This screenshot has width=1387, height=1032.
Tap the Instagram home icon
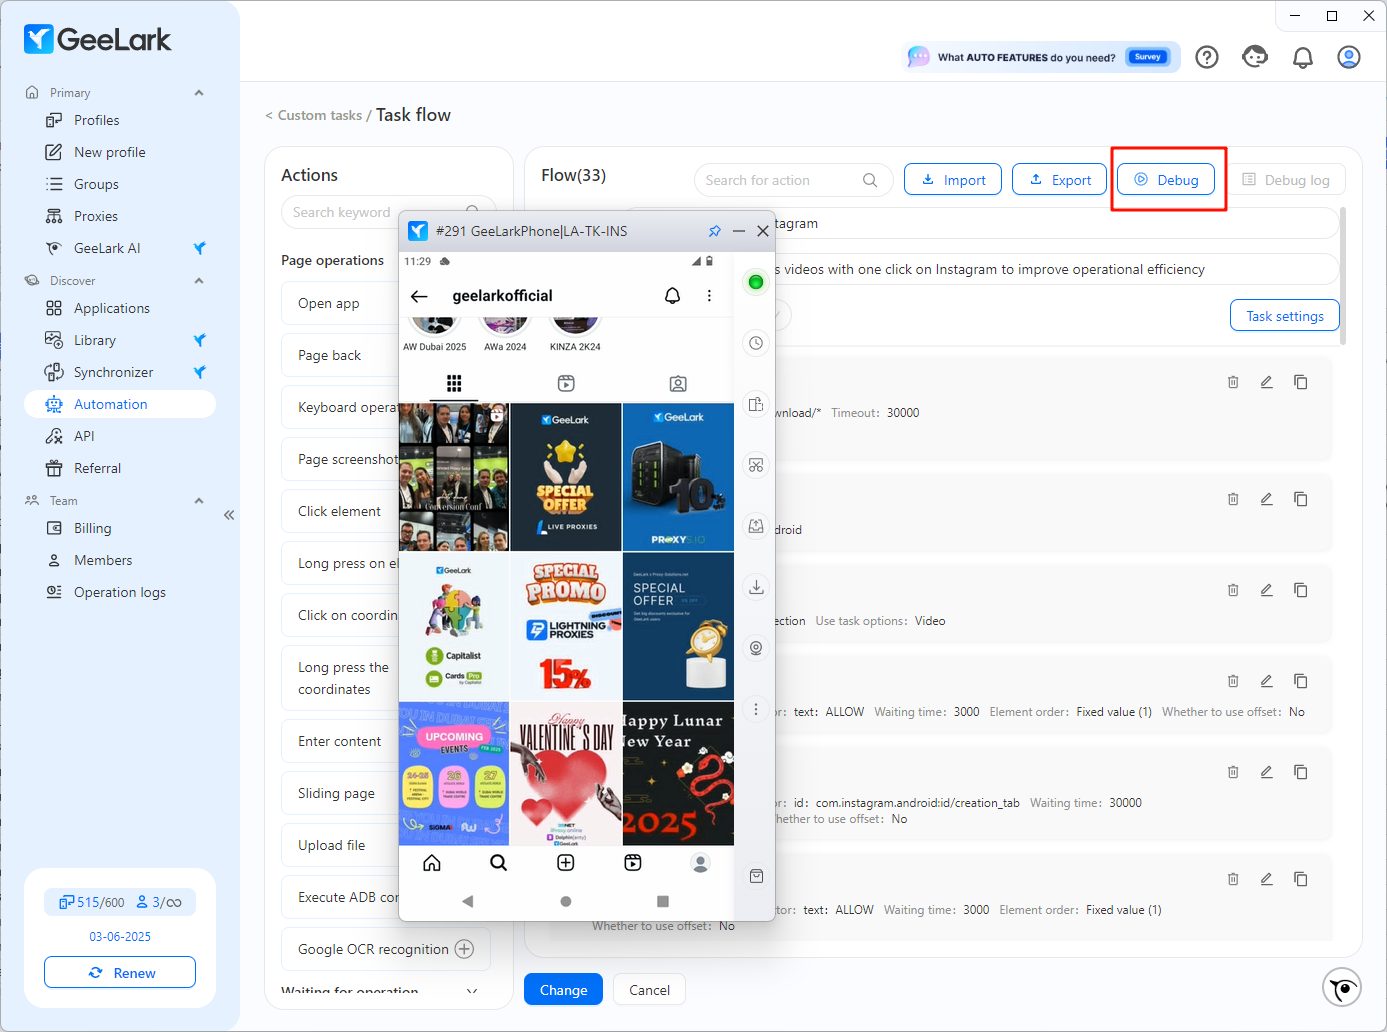432,863
